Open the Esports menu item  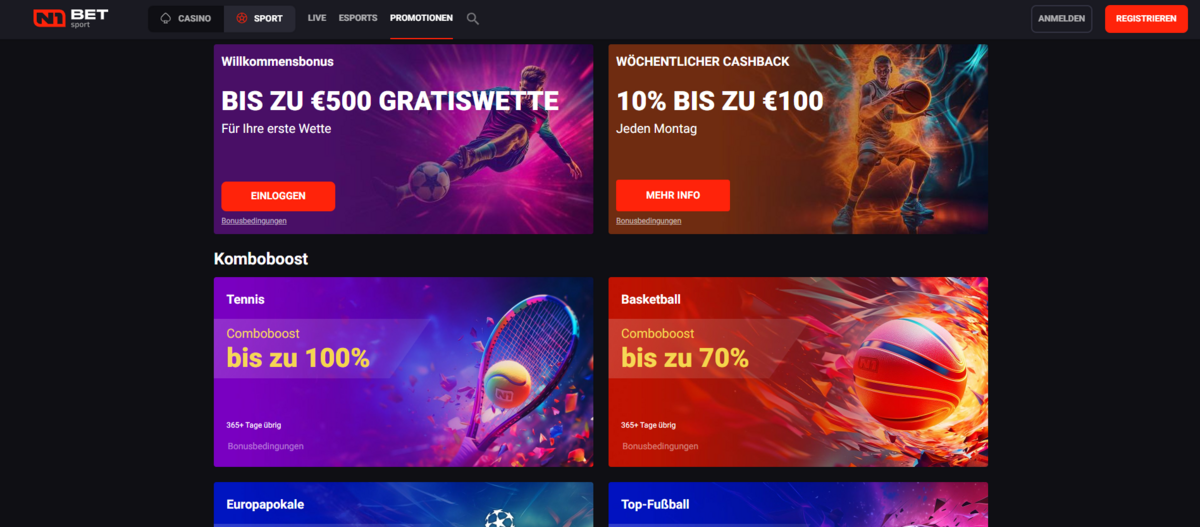click(358, 18)
